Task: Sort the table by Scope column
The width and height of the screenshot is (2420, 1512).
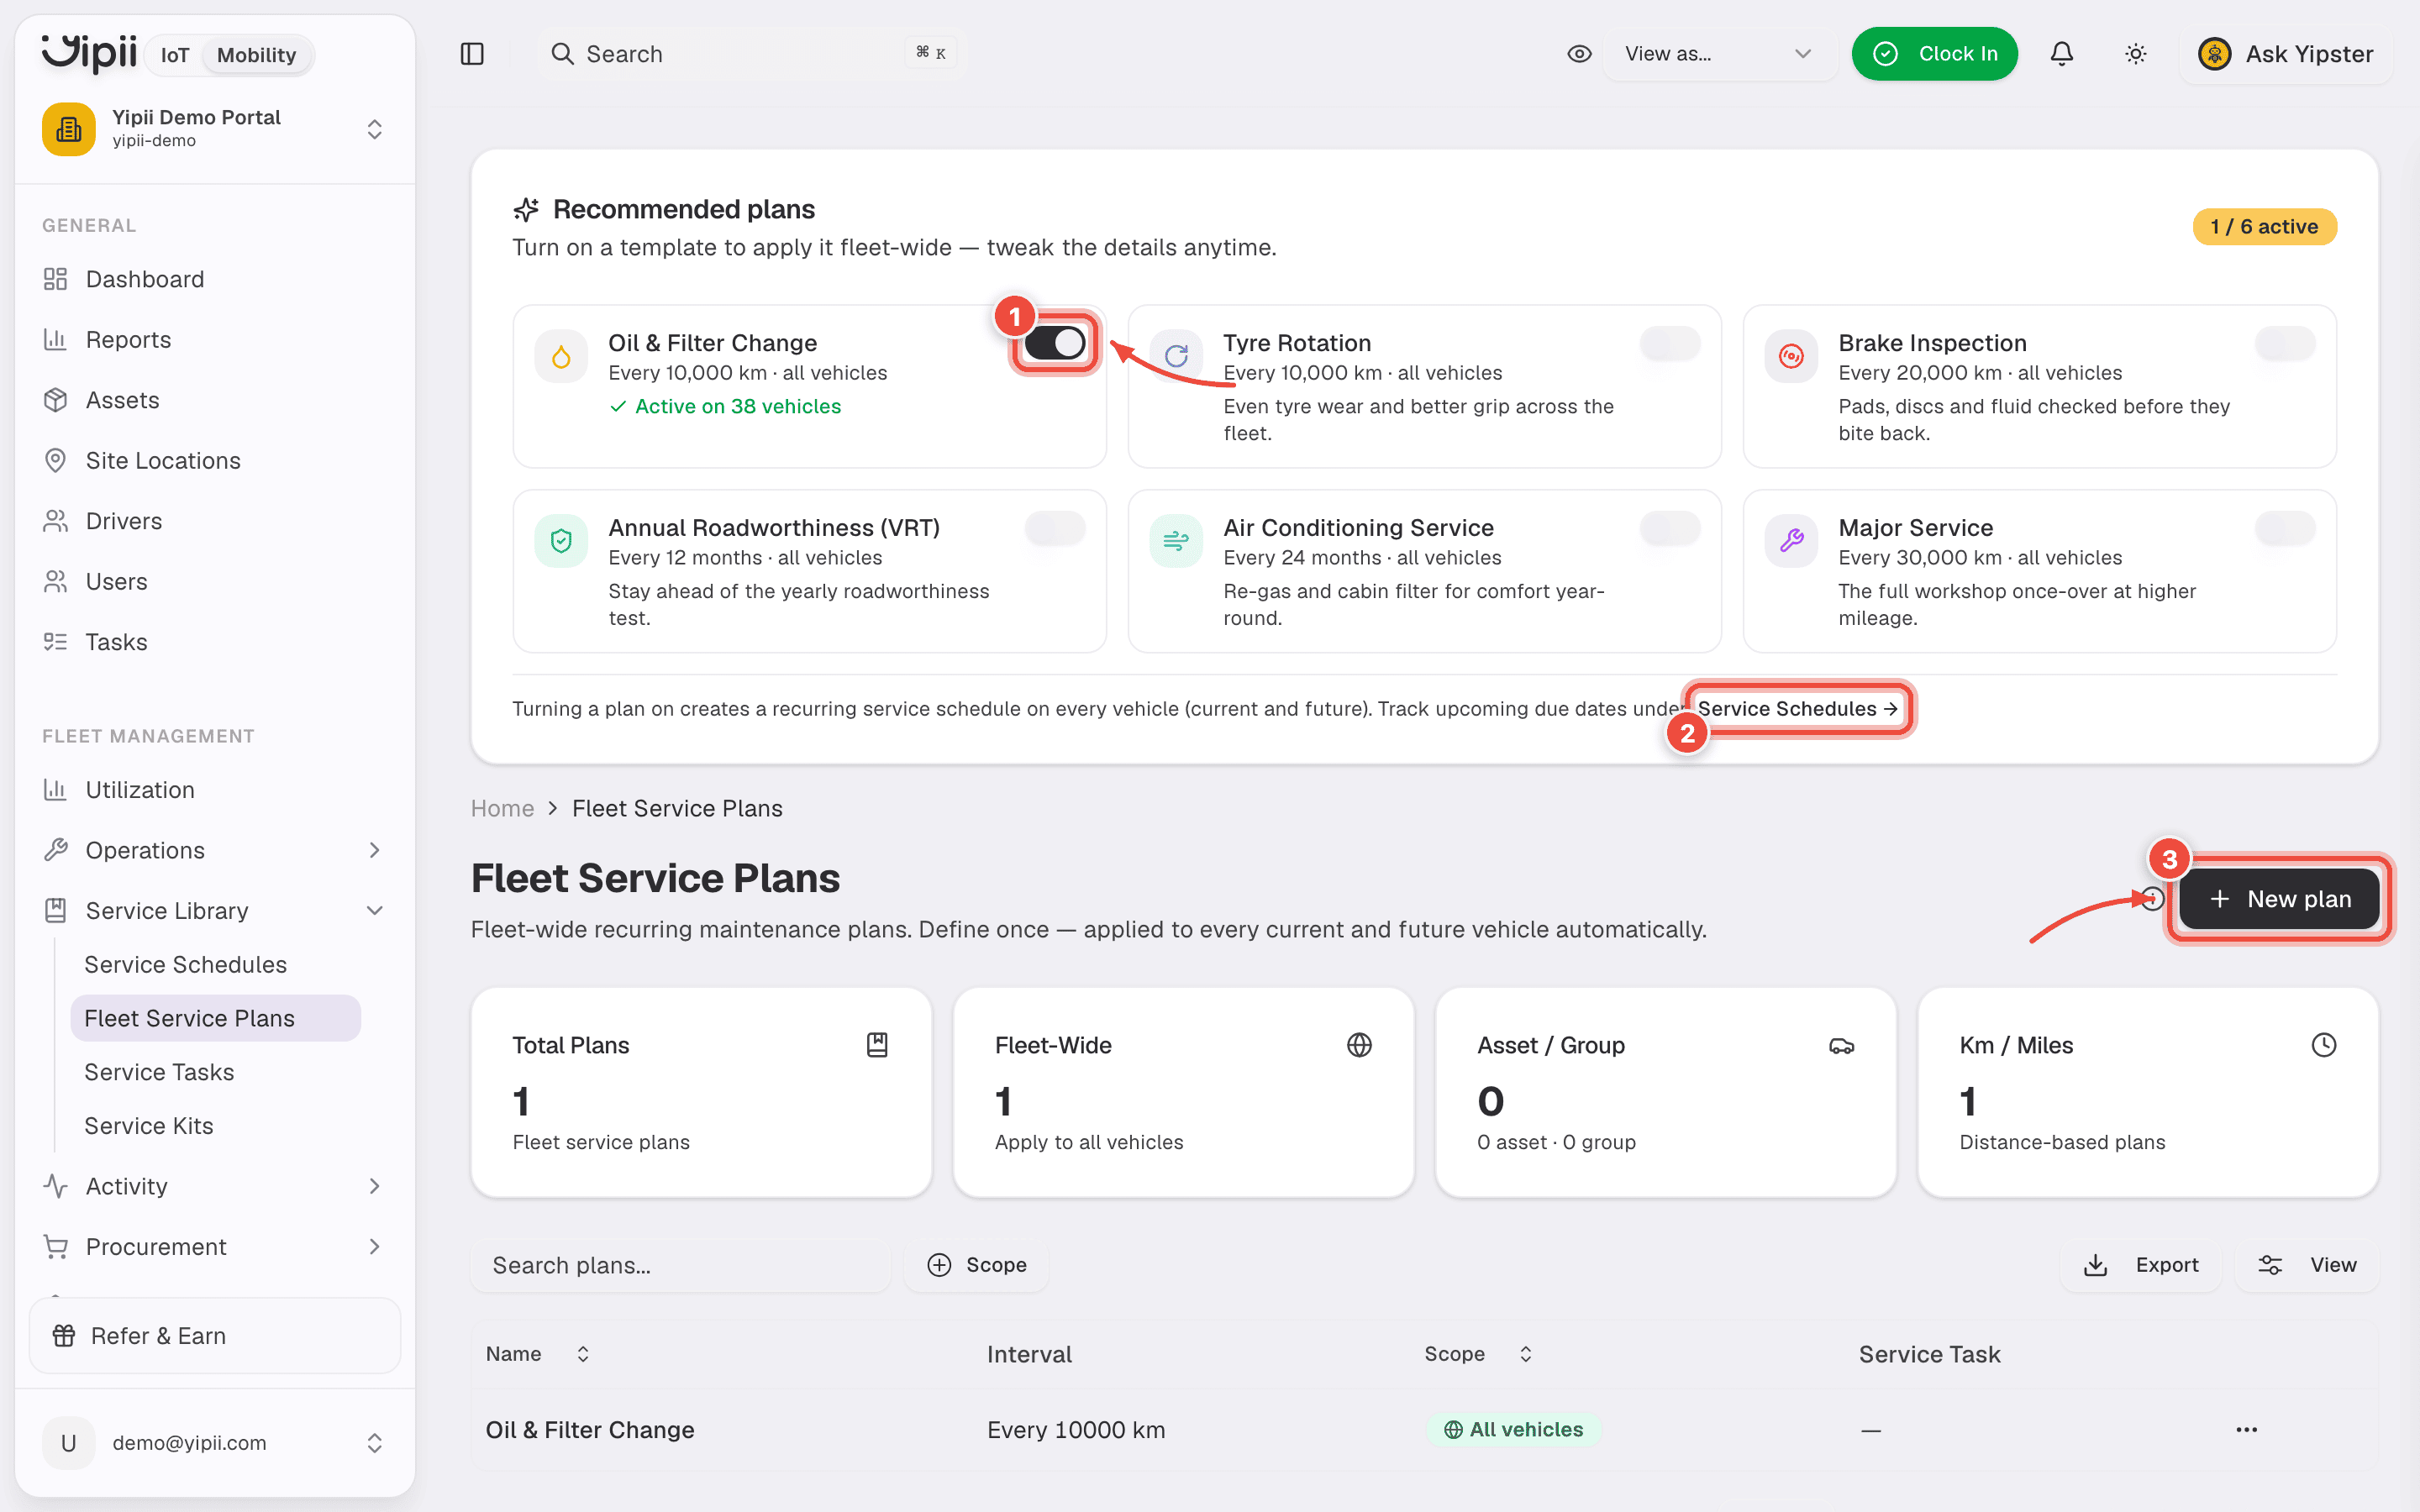Action: 1479,1354
